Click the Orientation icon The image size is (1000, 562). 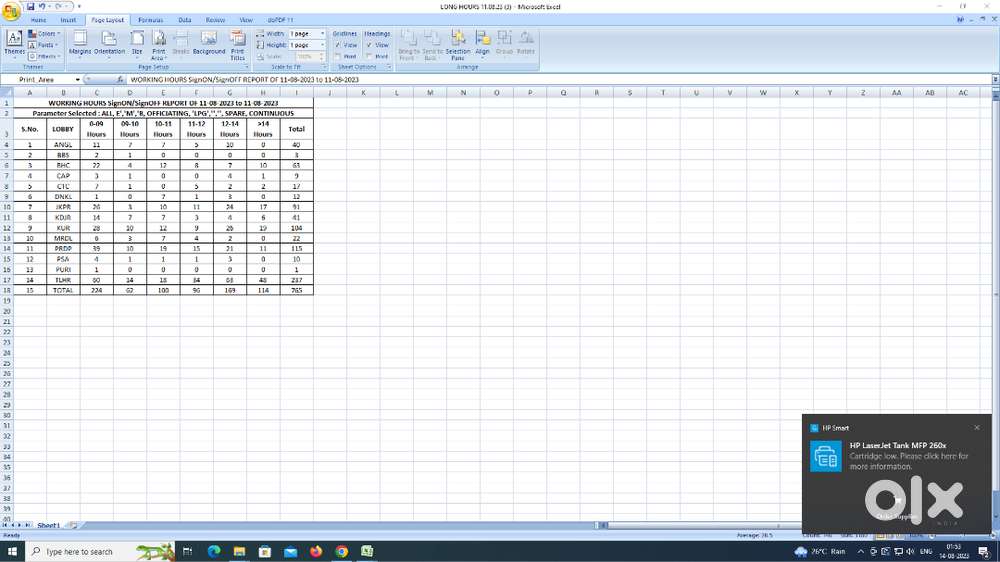(x=109, y=42)
